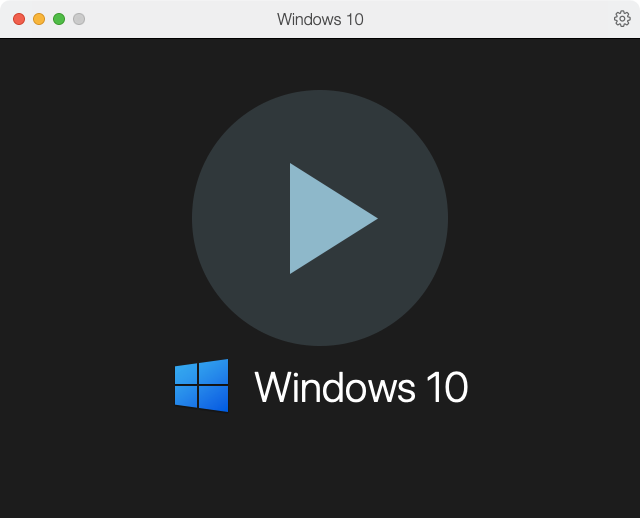Click the large Windows 10 label
The image size is (640, 518).
click(x=361, y=387)
